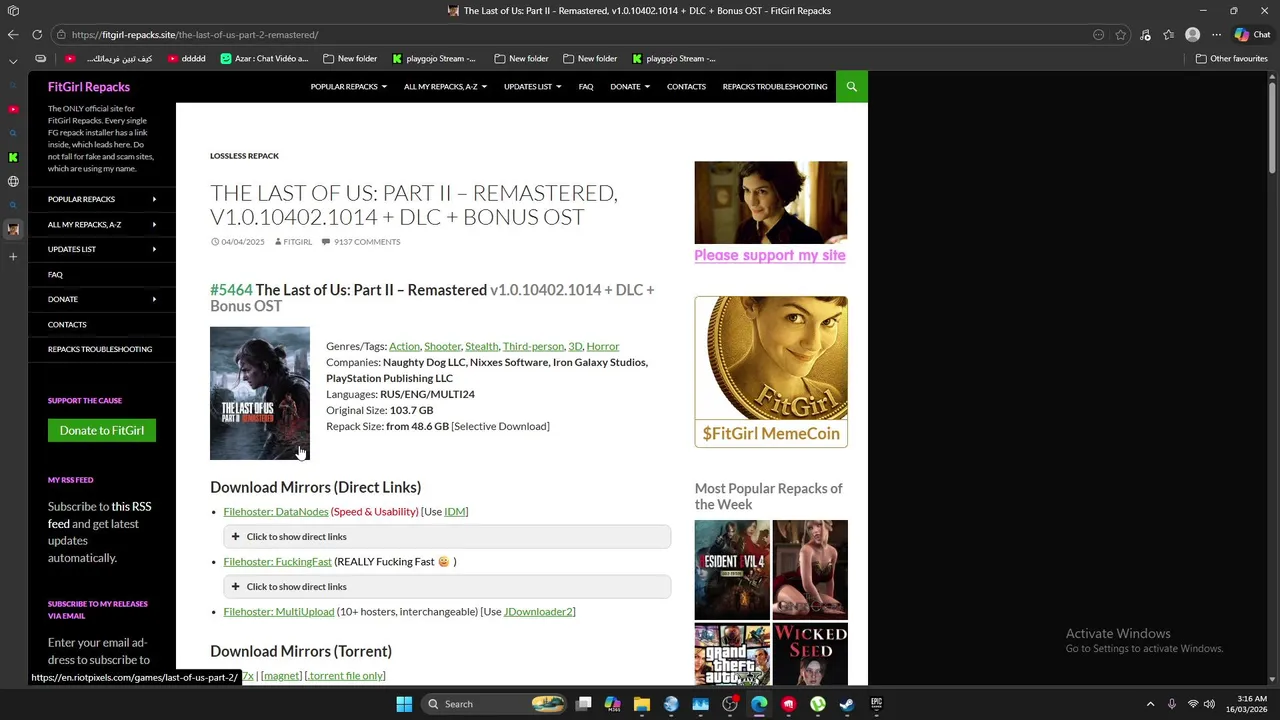Open Popular Repacks dropdown in top menu

(x=348, y=87)
